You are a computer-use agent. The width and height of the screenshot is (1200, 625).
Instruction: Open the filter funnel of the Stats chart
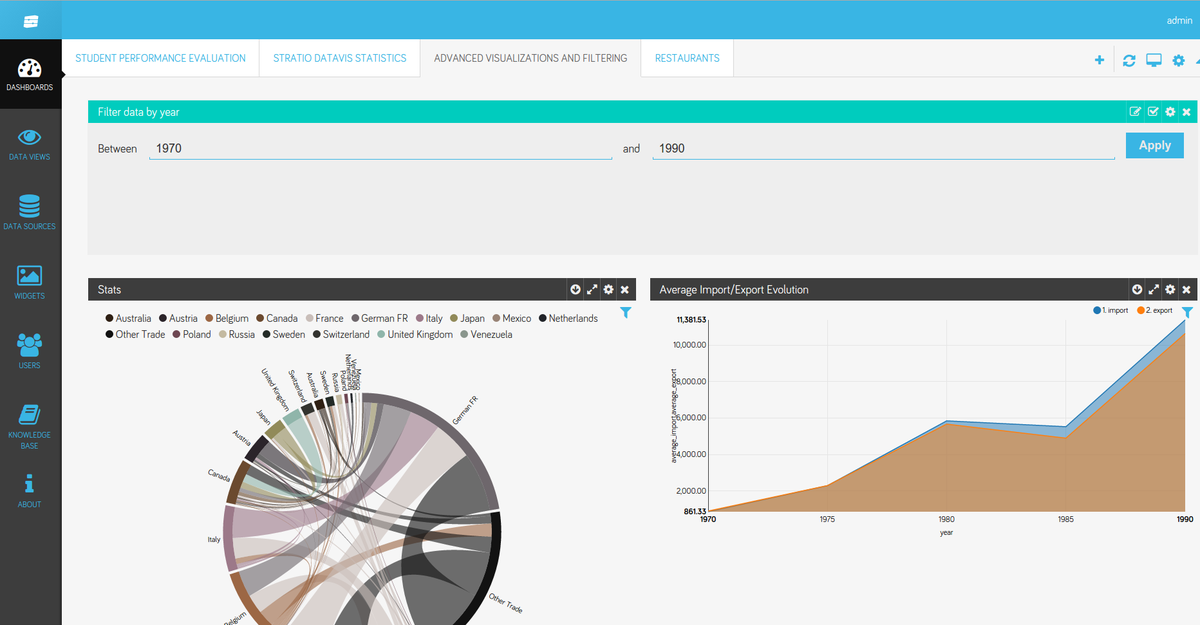pyautogui.click(x=626, y=313)
